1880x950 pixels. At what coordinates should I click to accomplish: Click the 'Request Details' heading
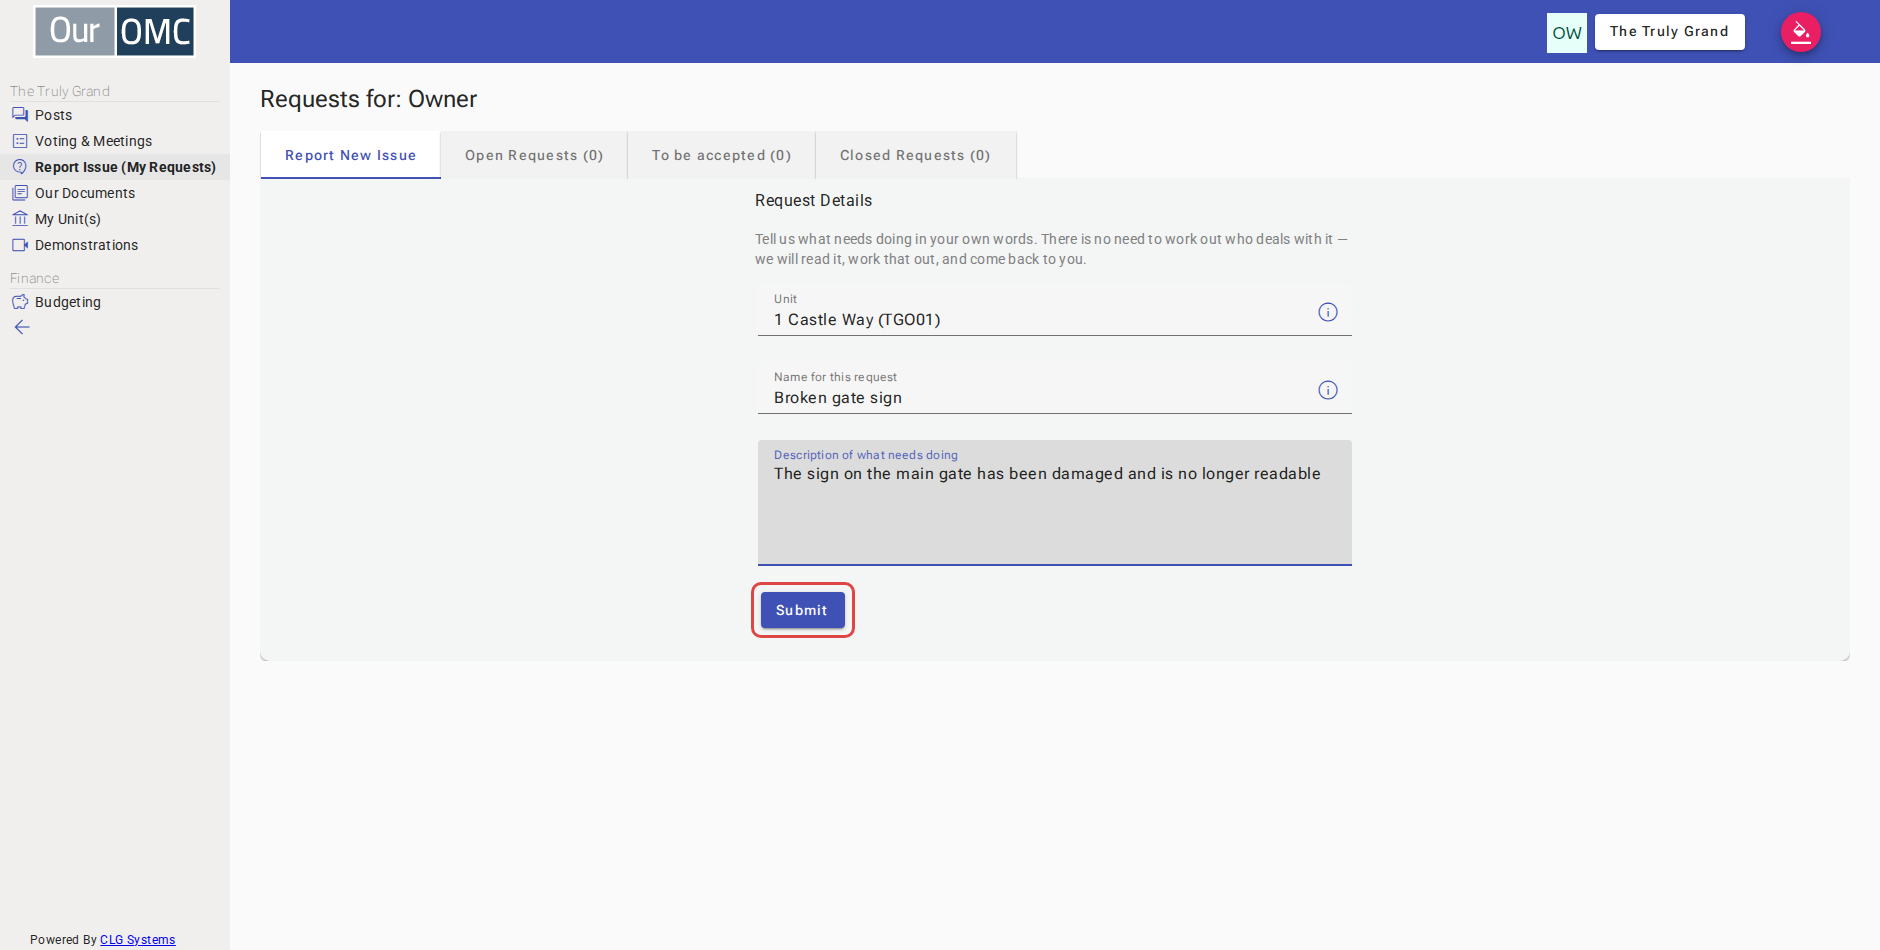[x=814, y=201]
